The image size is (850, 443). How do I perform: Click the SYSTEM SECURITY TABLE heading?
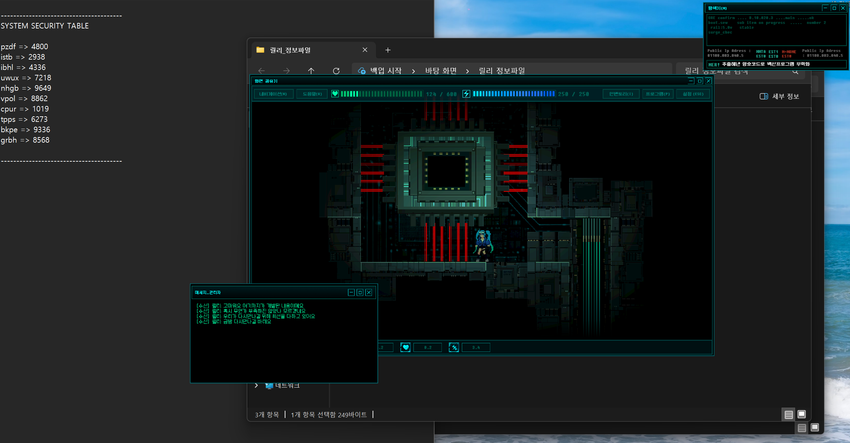(44, 25)
